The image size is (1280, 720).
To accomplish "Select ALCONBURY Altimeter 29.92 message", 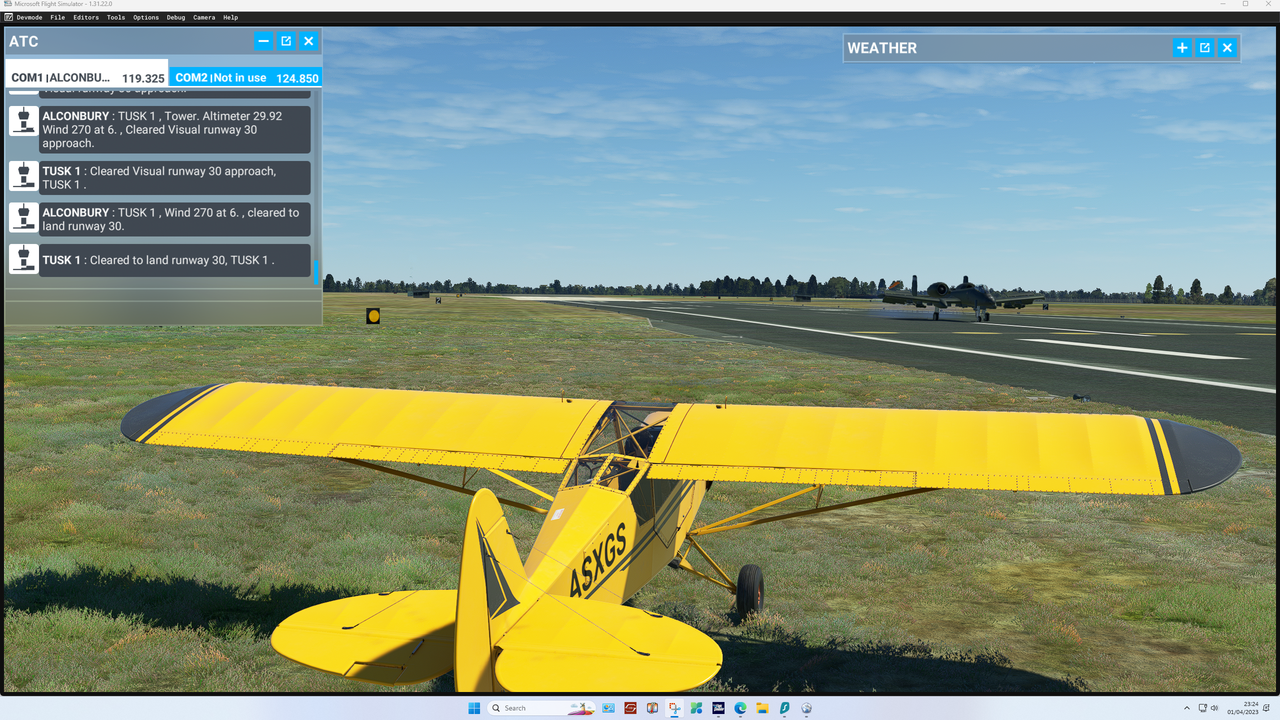I will coord(175,129).
